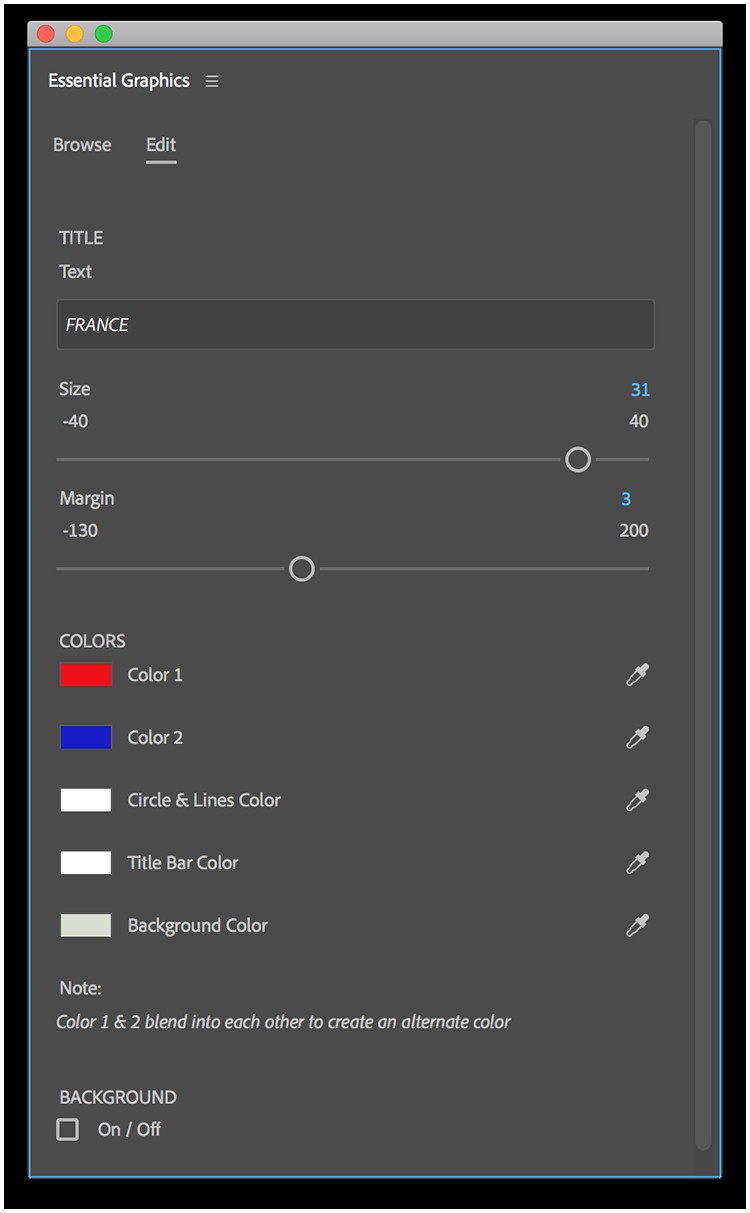
Task: Select the Edit tab
Action: 161,145
